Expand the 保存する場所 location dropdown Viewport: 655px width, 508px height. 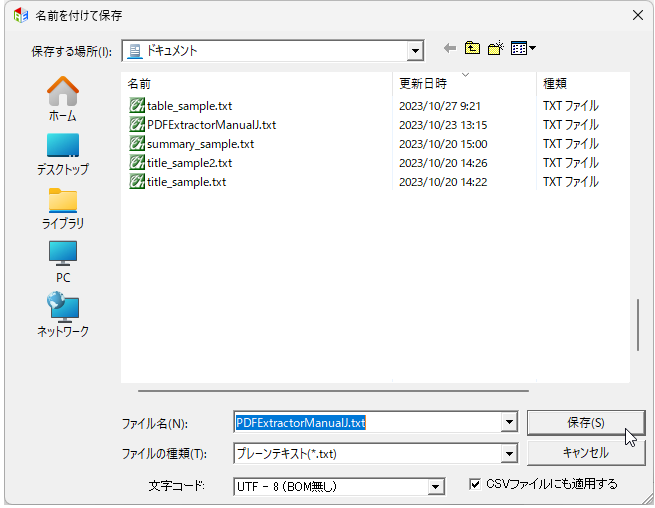tap(415, 51)
